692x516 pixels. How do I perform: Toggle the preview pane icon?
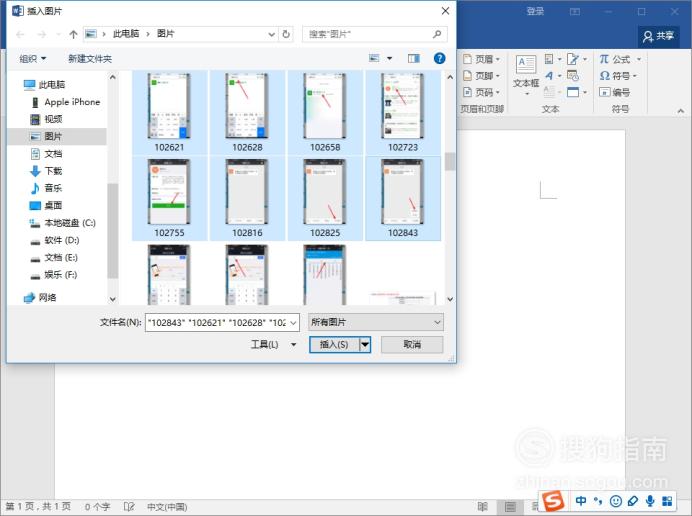coord(414,58)
